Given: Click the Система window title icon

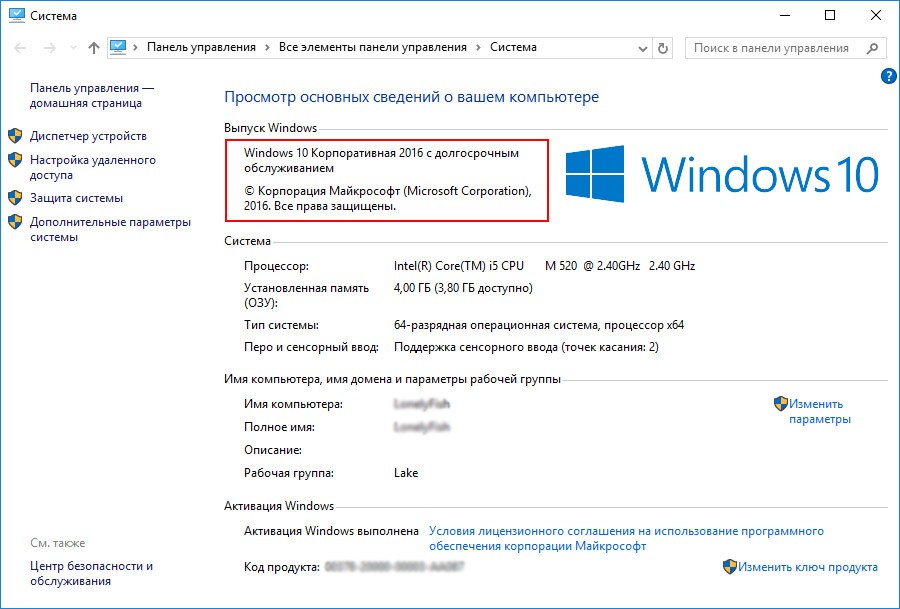Looking at the screenshot, I should point(17,15).
